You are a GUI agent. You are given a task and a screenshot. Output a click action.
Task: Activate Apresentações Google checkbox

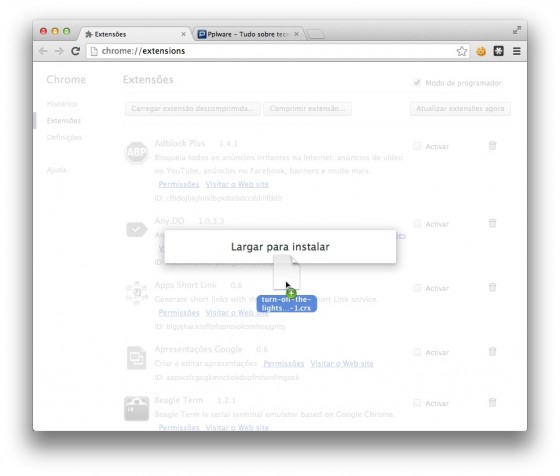pos(416,352)
